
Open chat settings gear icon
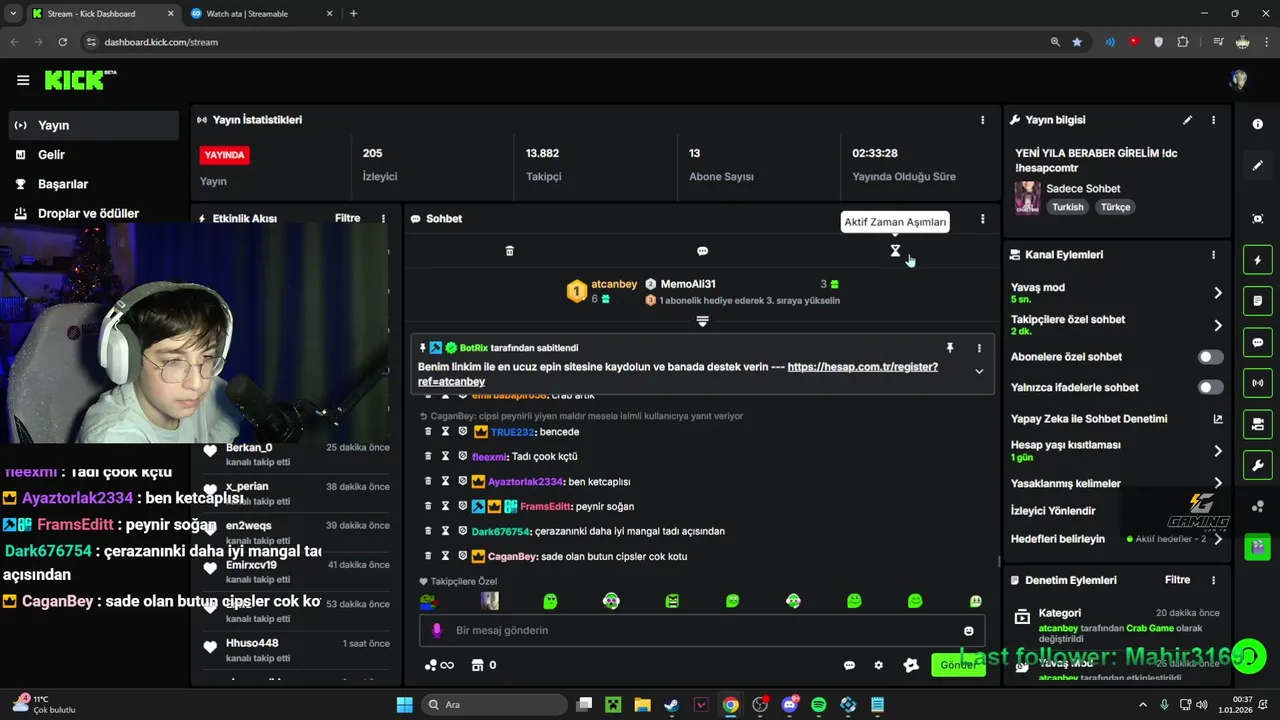coord(879,665)
